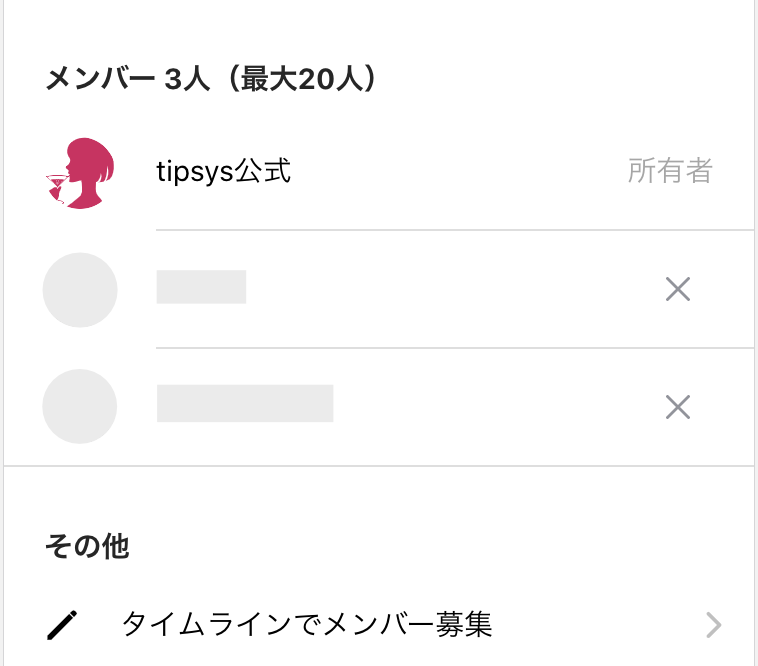
Task: Click the その他 section heading
Action: [x=87, y=547]
